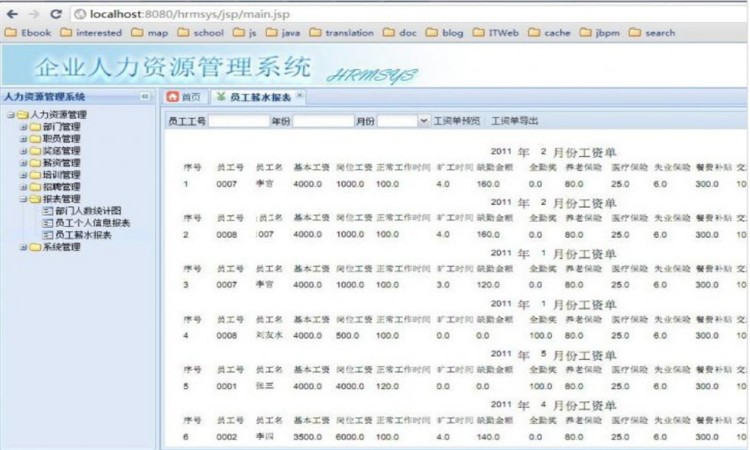This screenshot has width=750, height=450.
Task: Open the 月份 month dropdown
Action: [423, 121]
